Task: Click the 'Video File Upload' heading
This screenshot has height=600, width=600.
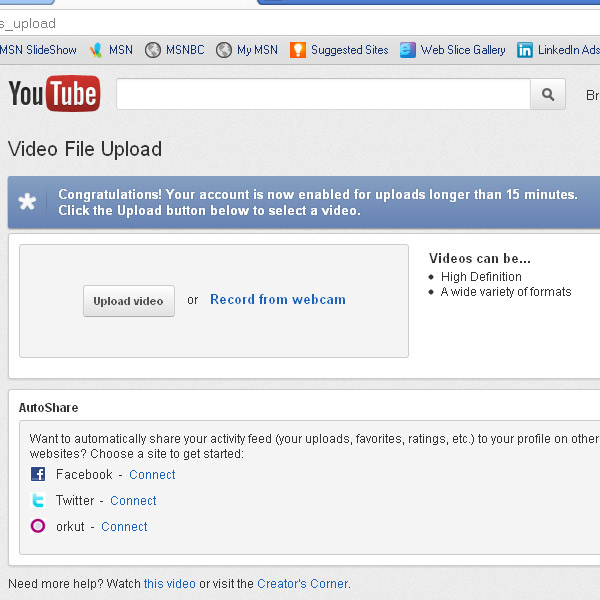Action: 85,149
